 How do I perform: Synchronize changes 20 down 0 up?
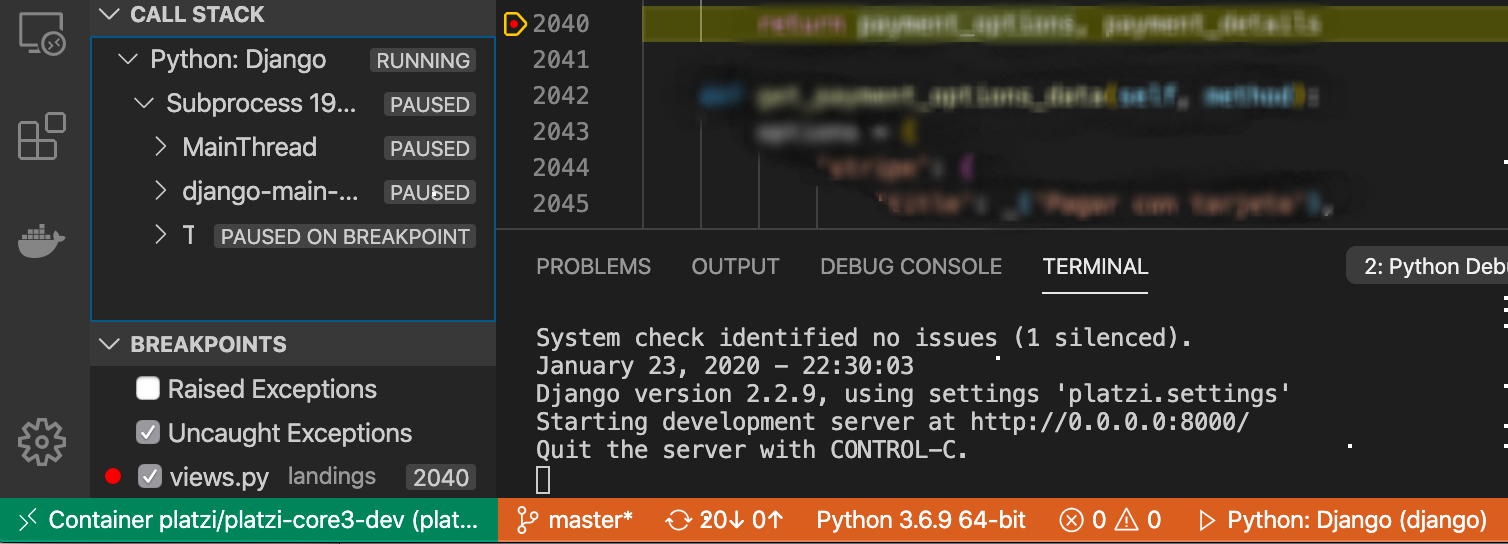725,520
